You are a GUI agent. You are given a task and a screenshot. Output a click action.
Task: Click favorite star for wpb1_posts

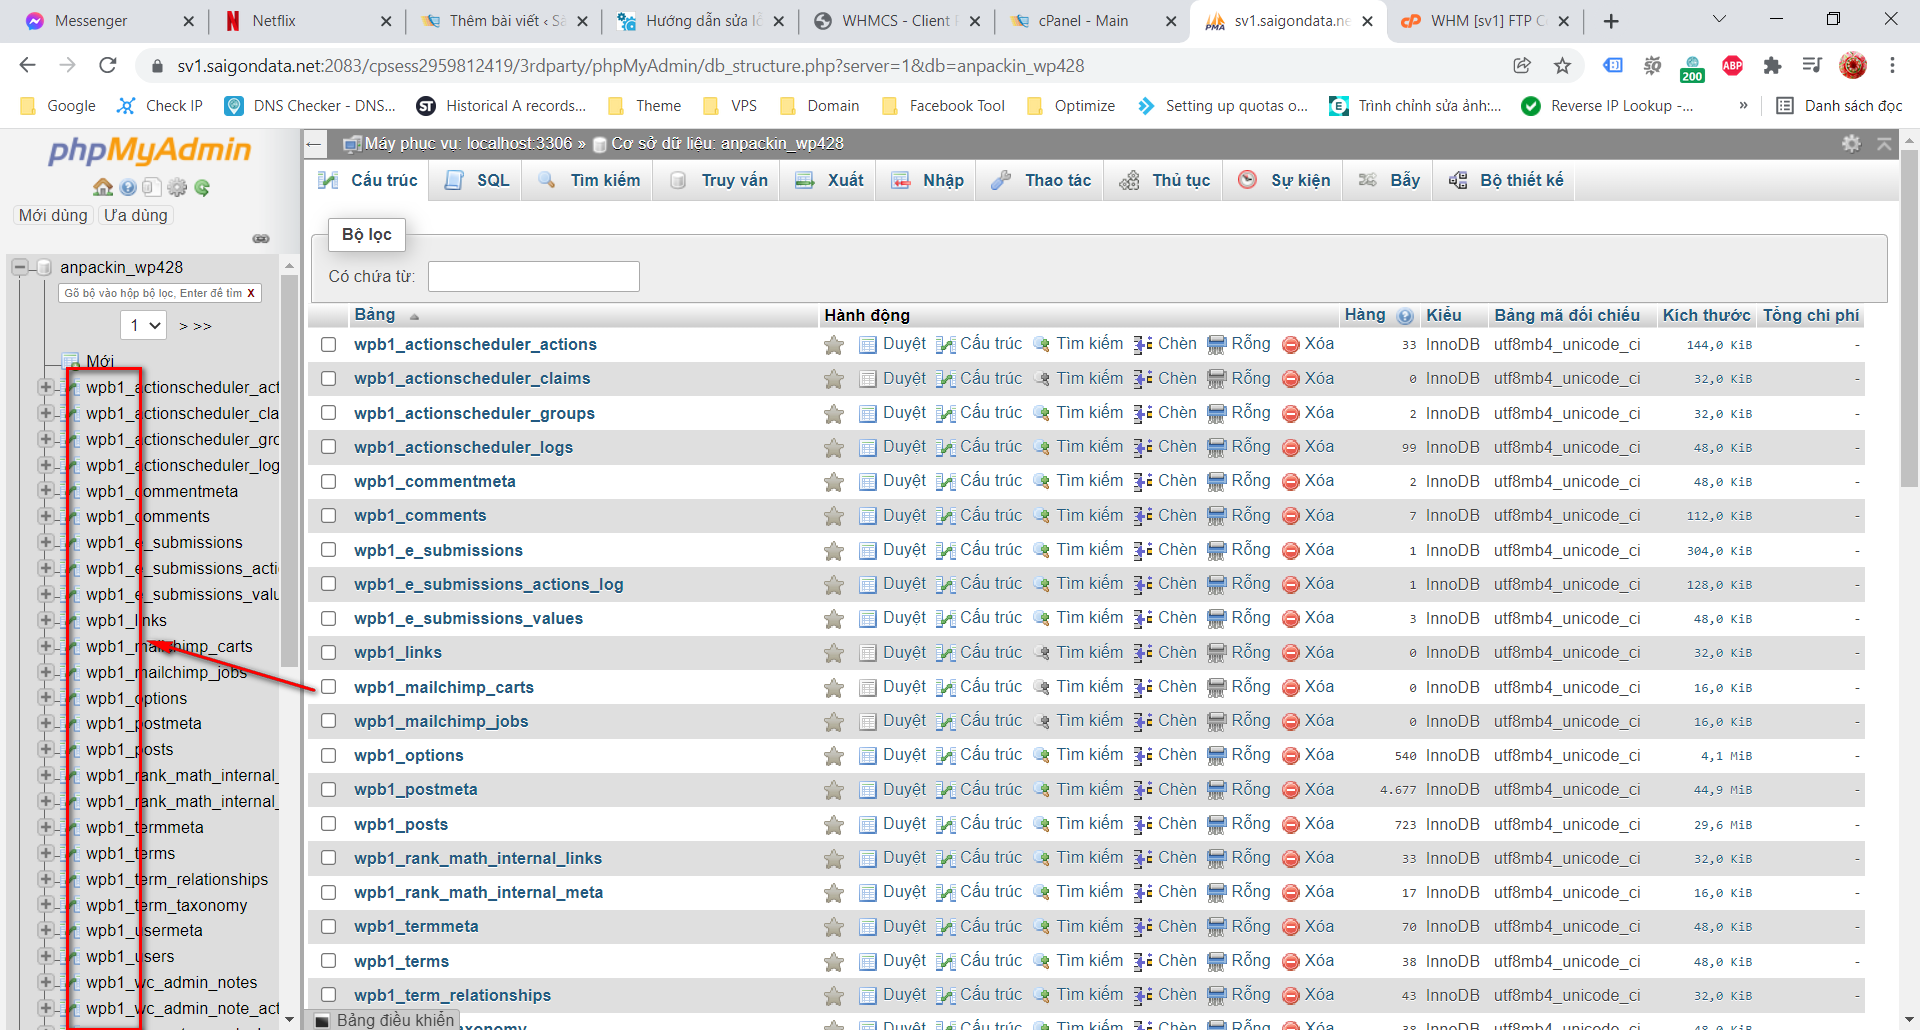(x=833, y=825)
